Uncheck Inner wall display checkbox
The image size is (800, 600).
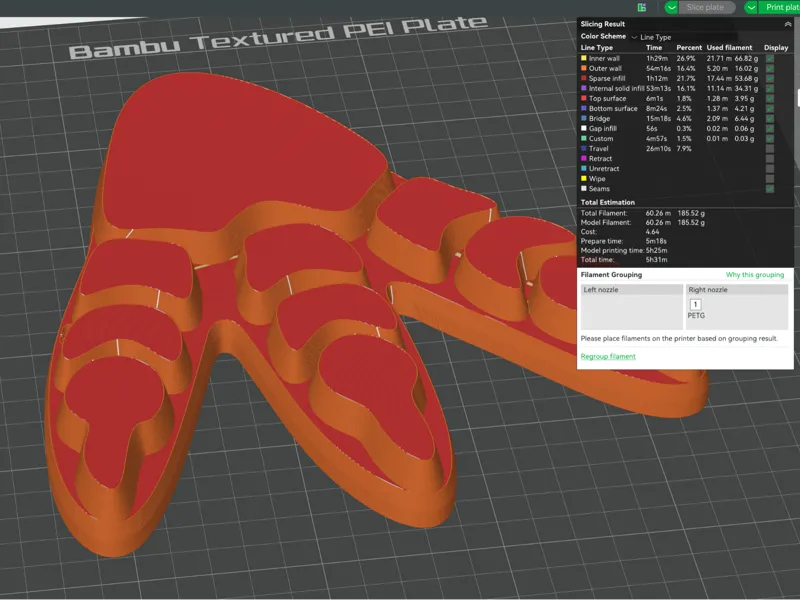click(x=770, y=59)
